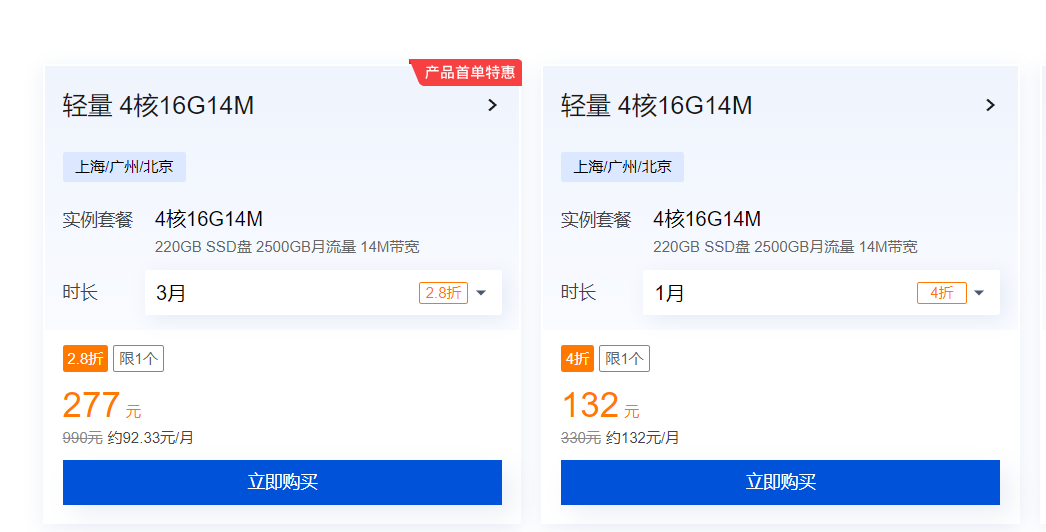The image size is (1046, 532).
Task: Open second card title 轻量 4核16G14M
Action: pyautogui.click(x=656, y=105)
